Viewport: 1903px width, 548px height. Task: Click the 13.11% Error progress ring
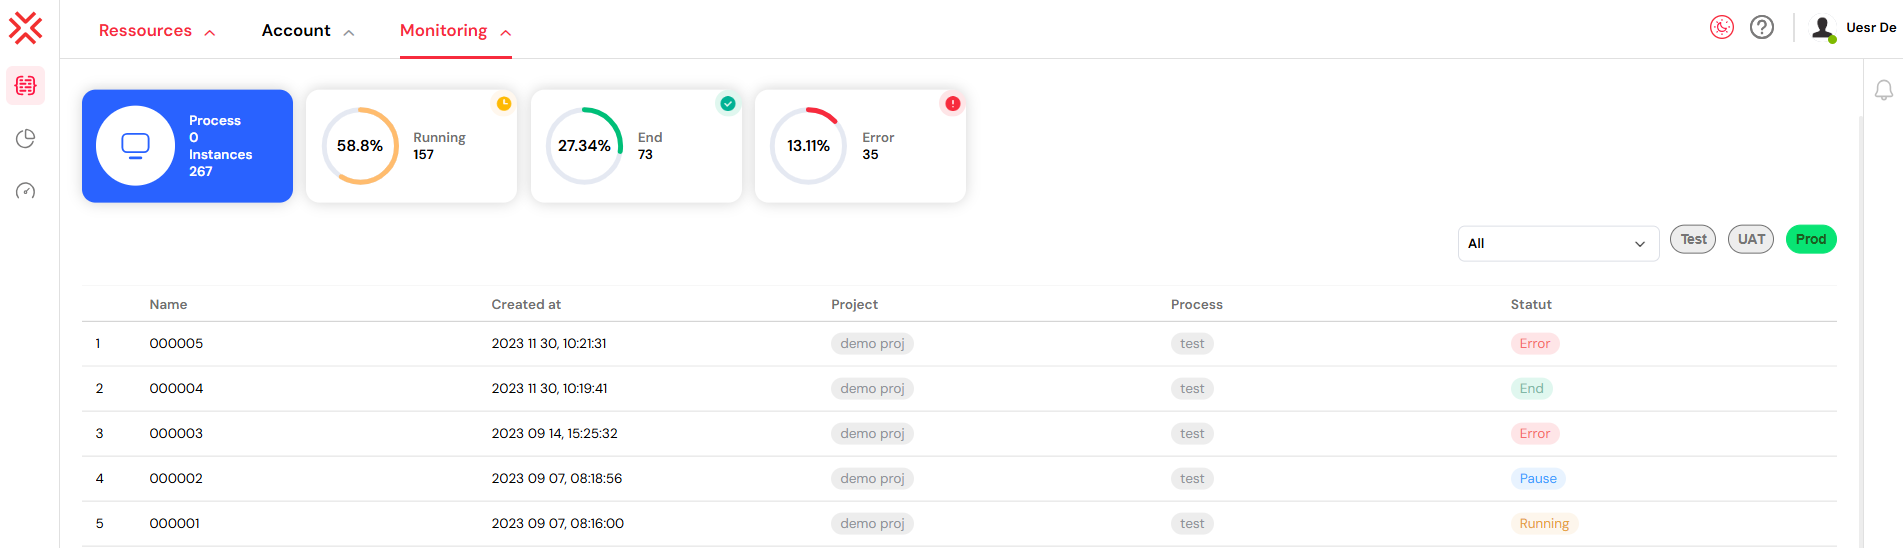click(808, 146)
